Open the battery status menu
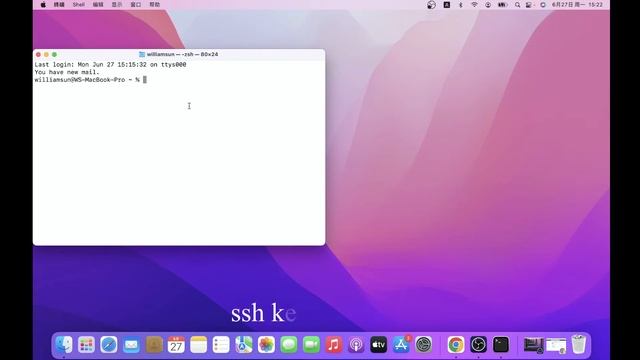 click(502, 4)
